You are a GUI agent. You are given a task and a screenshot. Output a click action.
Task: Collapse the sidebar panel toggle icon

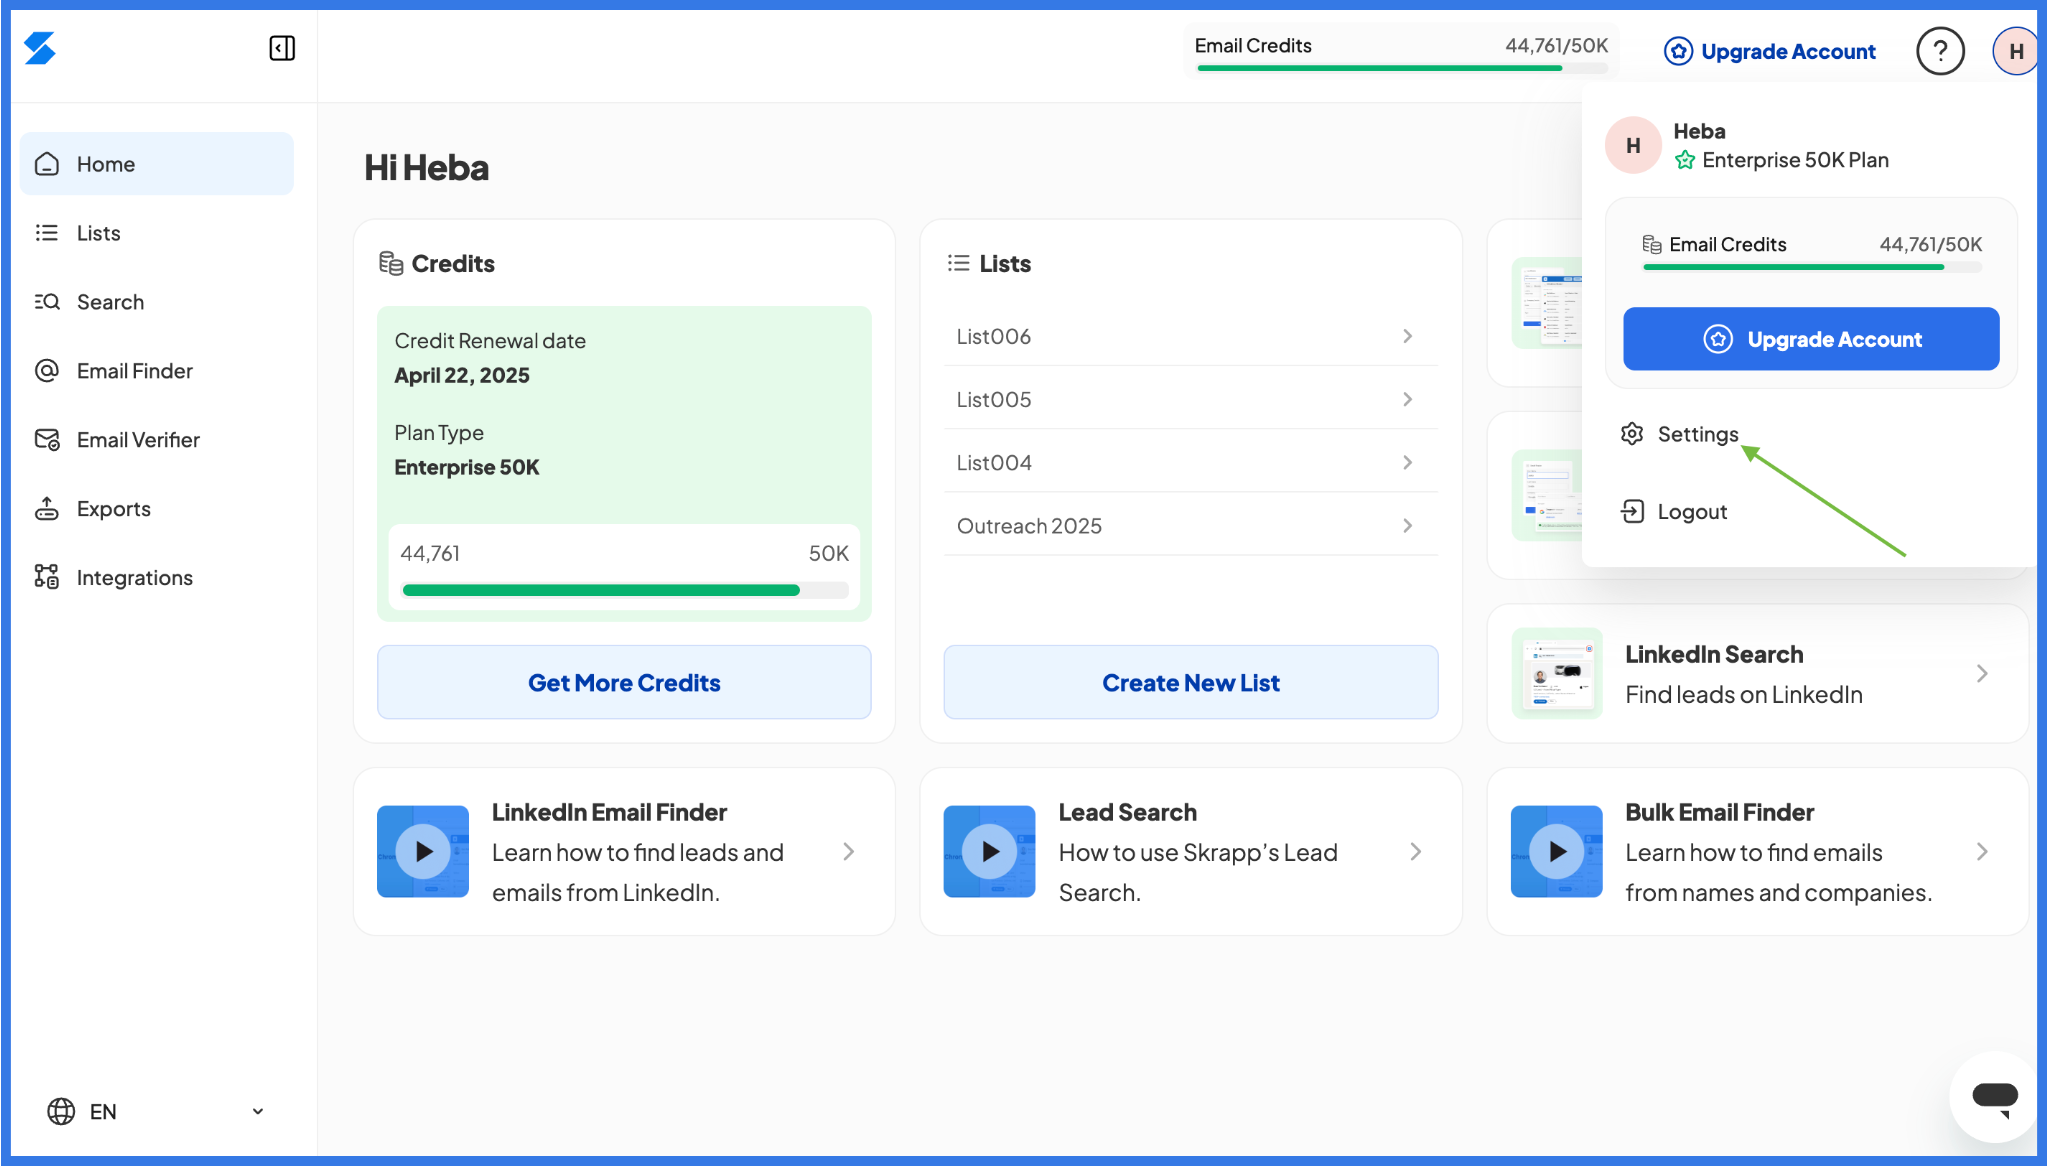282,48
